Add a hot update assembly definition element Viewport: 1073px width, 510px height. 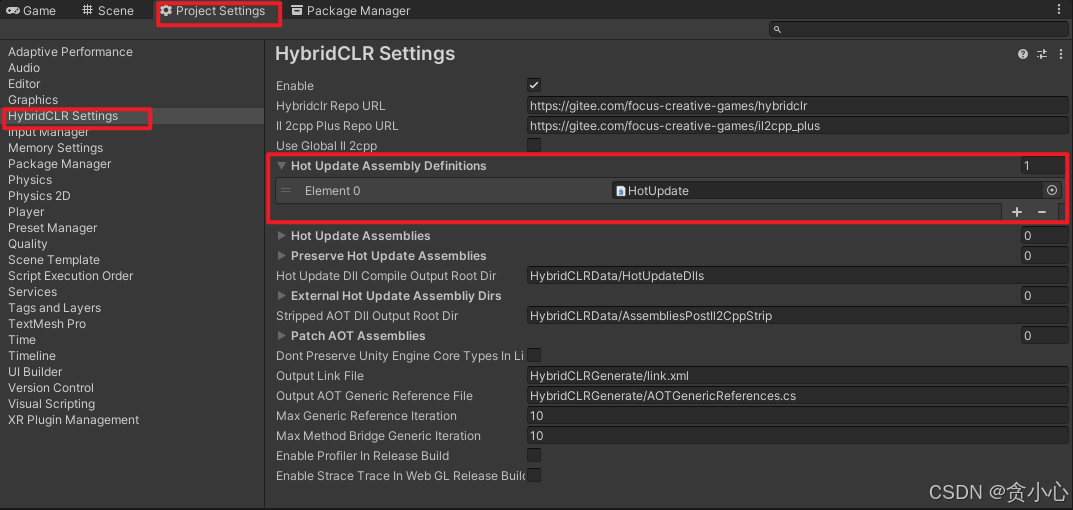pyautogui.click(x=1017, y=212)
